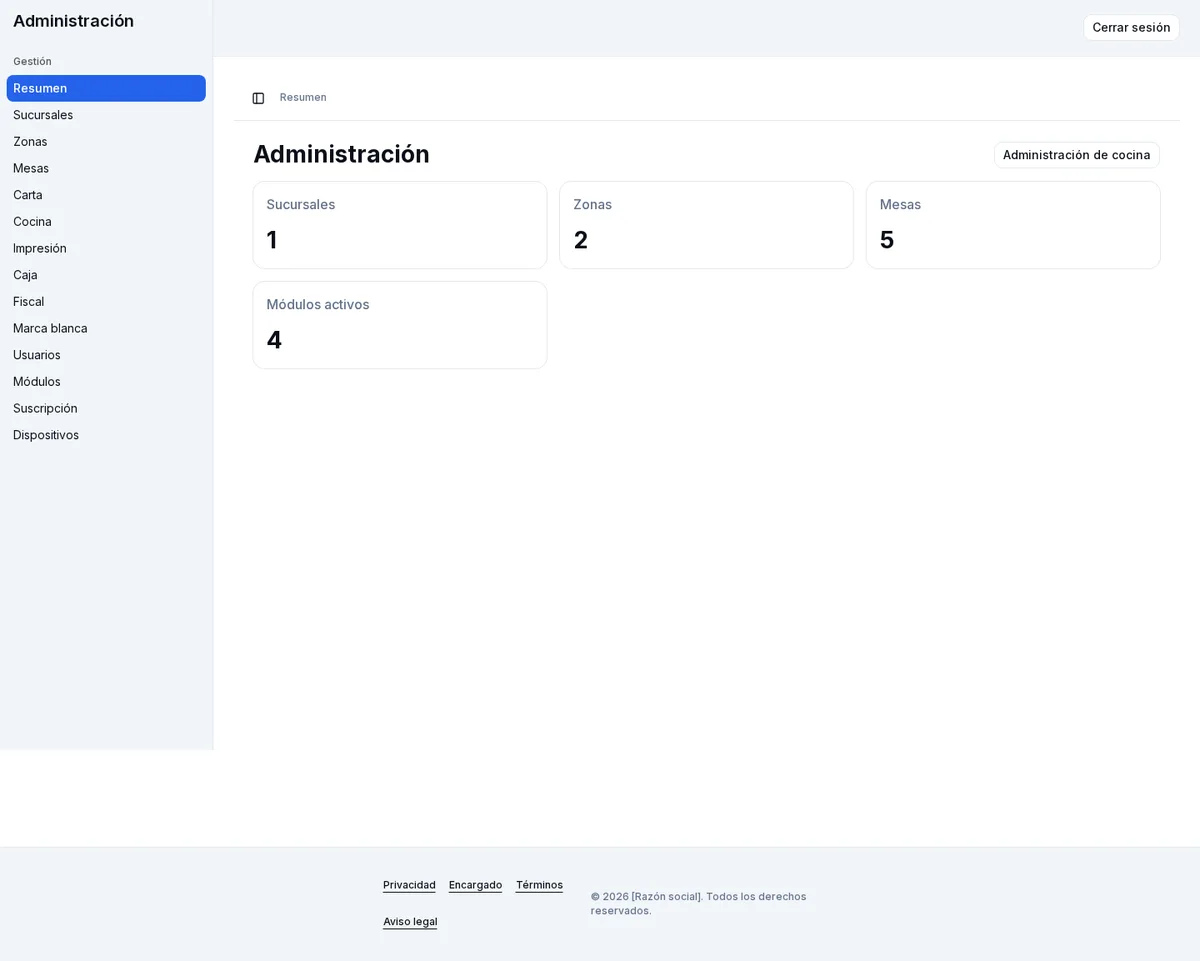Select Mesas in the sidebar menu
1200x961 pixels.
pyautogui.click(x=106, y=168)
